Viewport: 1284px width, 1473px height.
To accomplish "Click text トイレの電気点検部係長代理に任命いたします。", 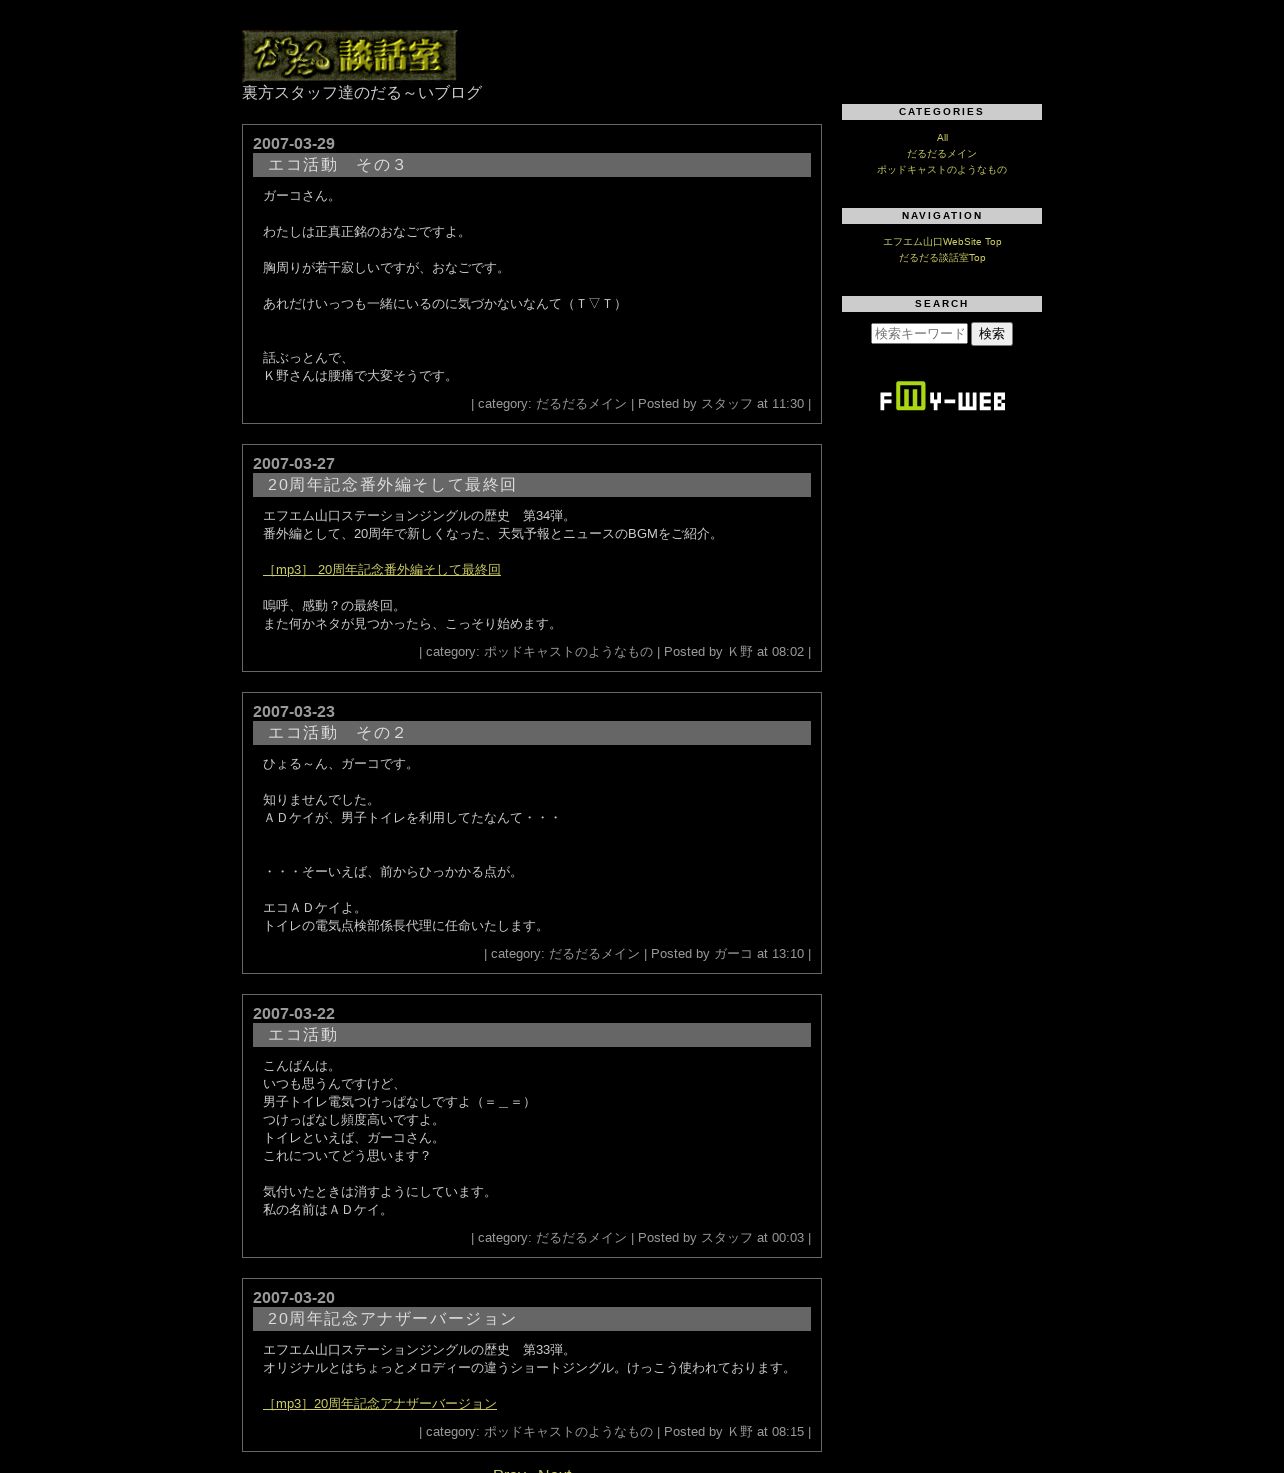I will (406, 926).
